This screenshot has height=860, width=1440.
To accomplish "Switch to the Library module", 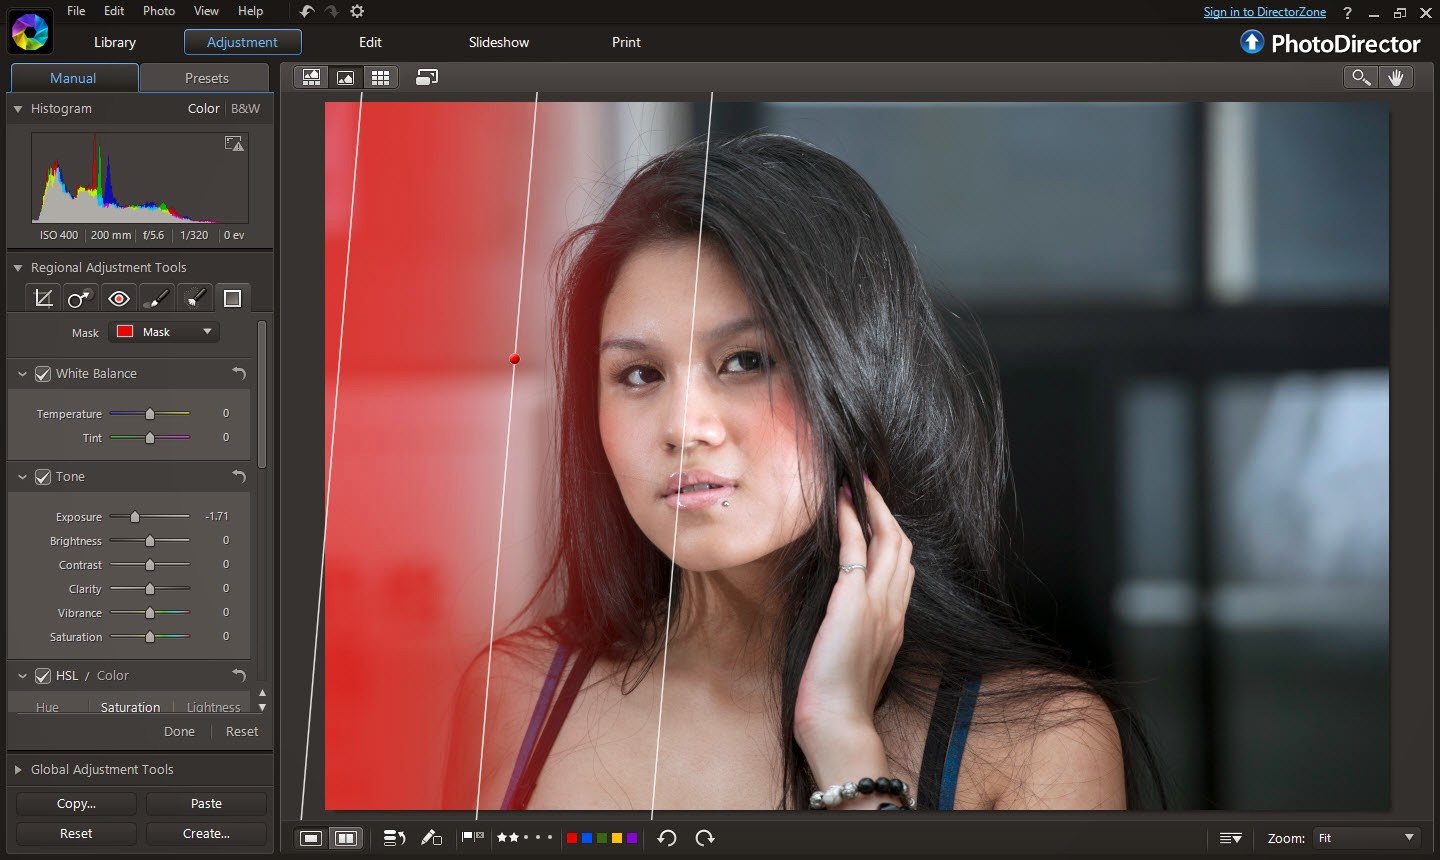I will click(115, 42).
